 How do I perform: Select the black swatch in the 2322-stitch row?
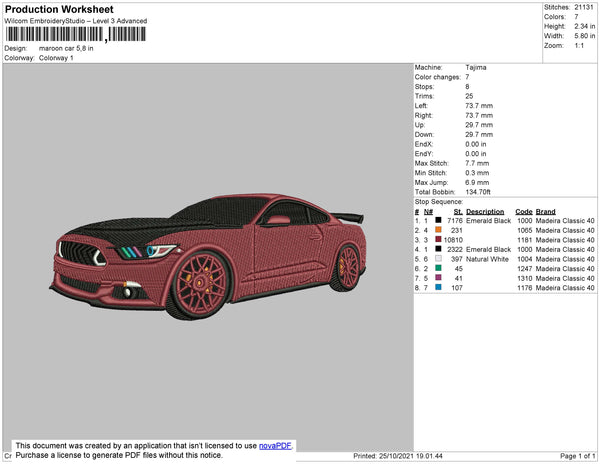(x=439, y=249)
